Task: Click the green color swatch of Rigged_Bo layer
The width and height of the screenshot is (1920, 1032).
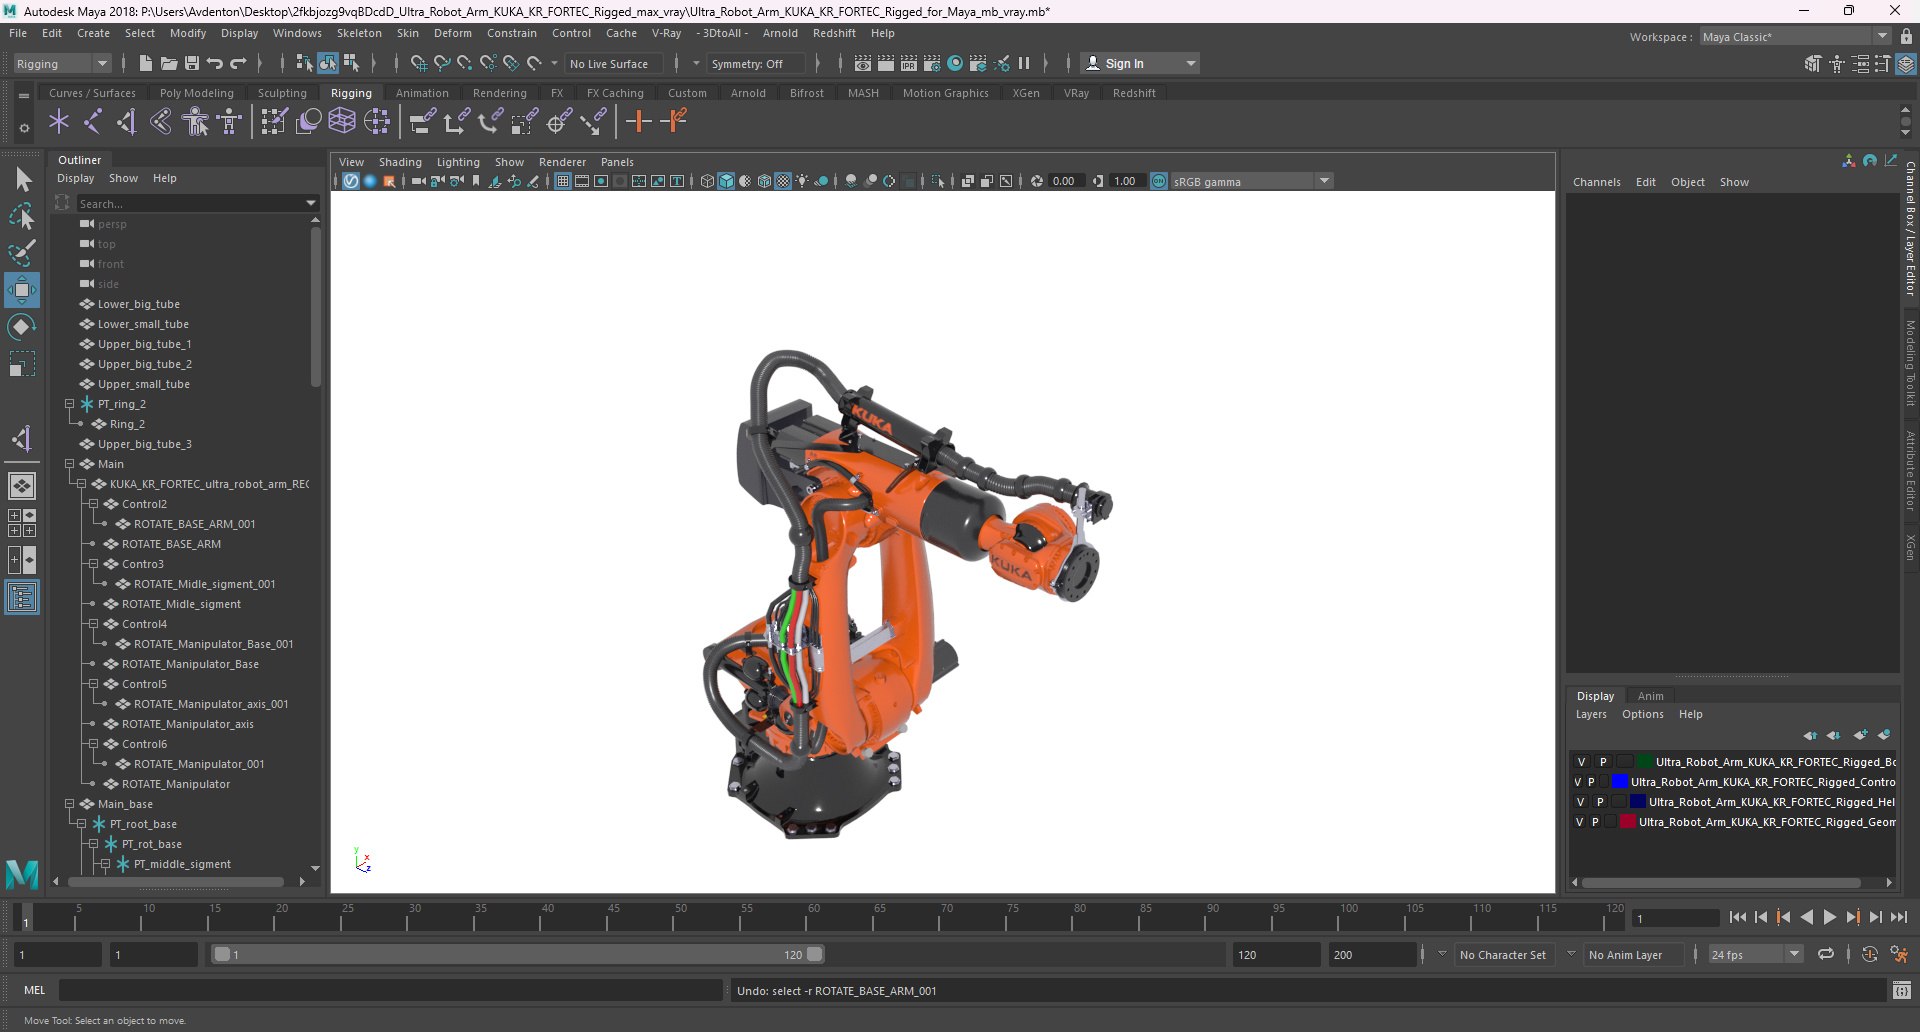Action: 1644,762
